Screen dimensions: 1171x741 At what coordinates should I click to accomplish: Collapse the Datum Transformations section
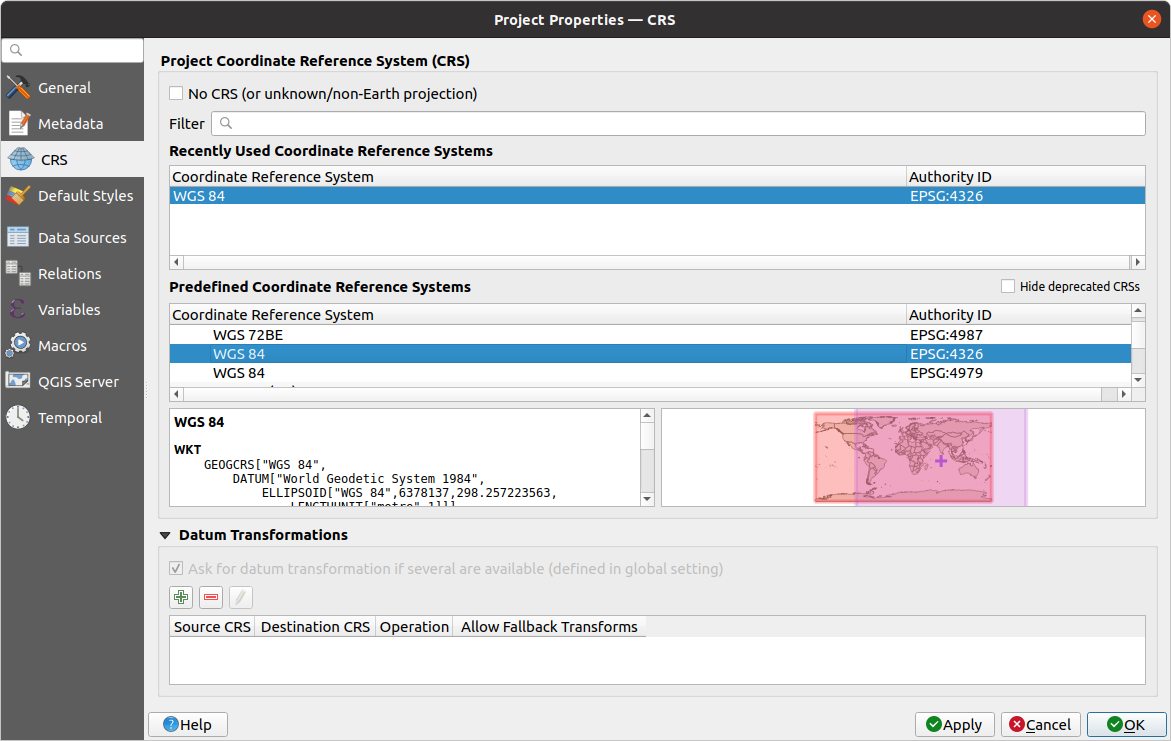pos(166,535)
